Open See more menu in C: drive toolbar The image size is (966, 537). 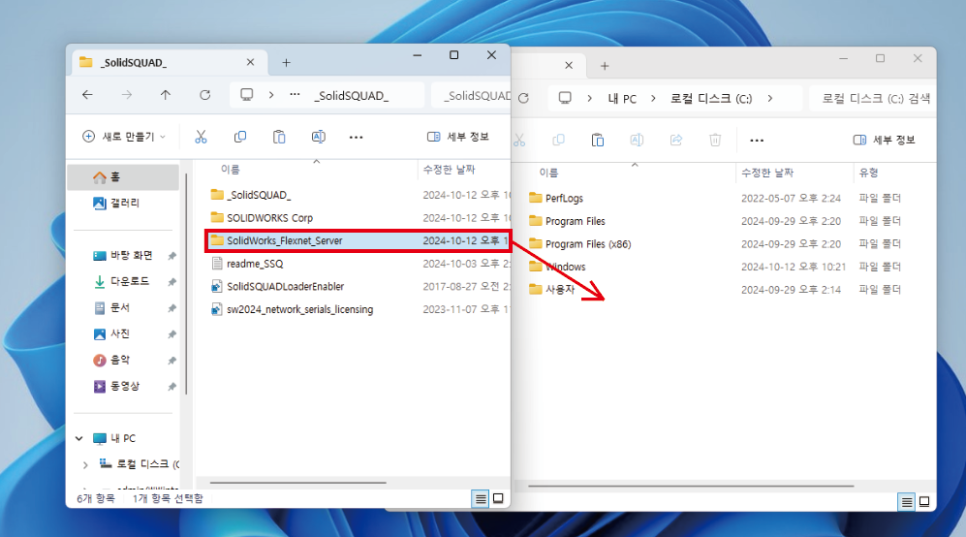(757, 140)
